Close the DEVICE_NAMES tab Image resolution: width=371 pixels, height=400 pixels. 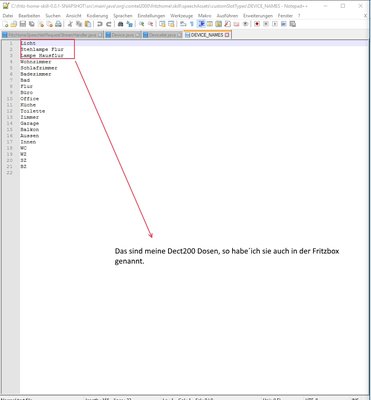[227, 35]
